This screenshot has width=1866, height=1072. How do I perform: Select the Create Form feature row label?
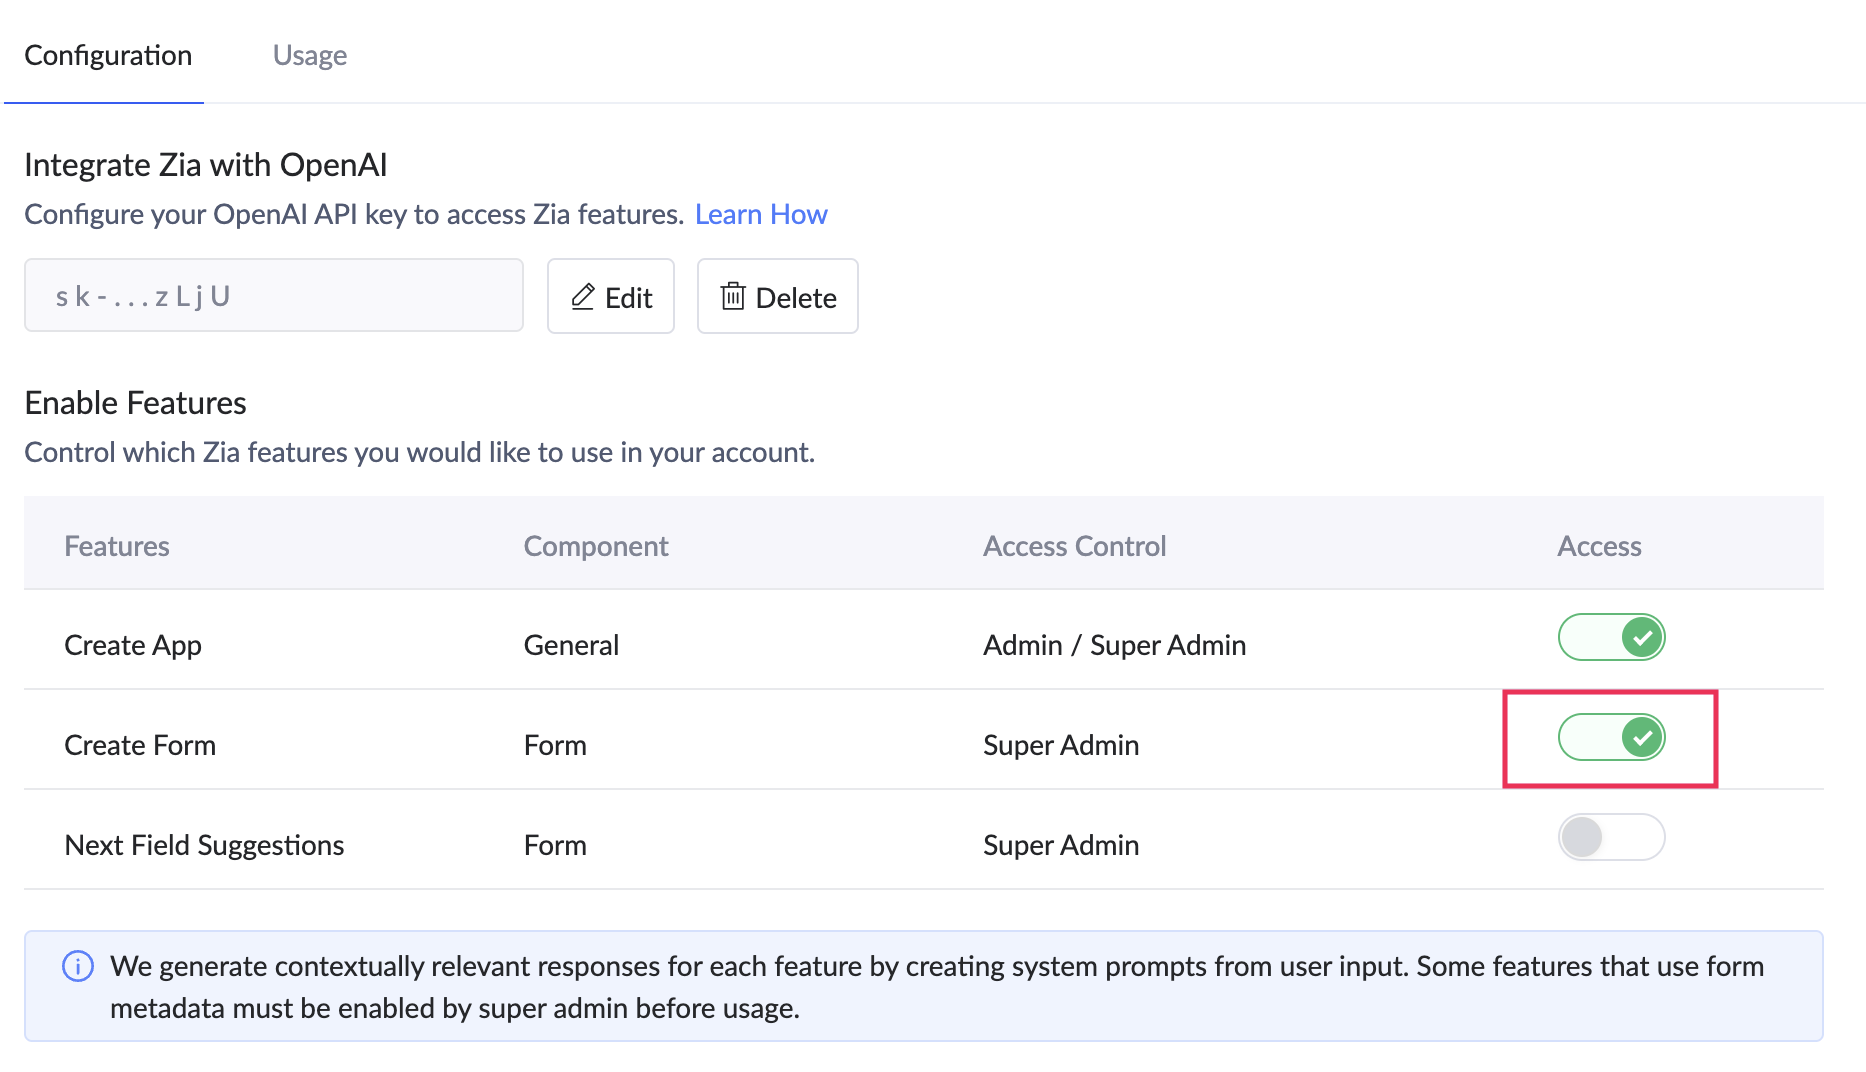[x=140, y=745]
